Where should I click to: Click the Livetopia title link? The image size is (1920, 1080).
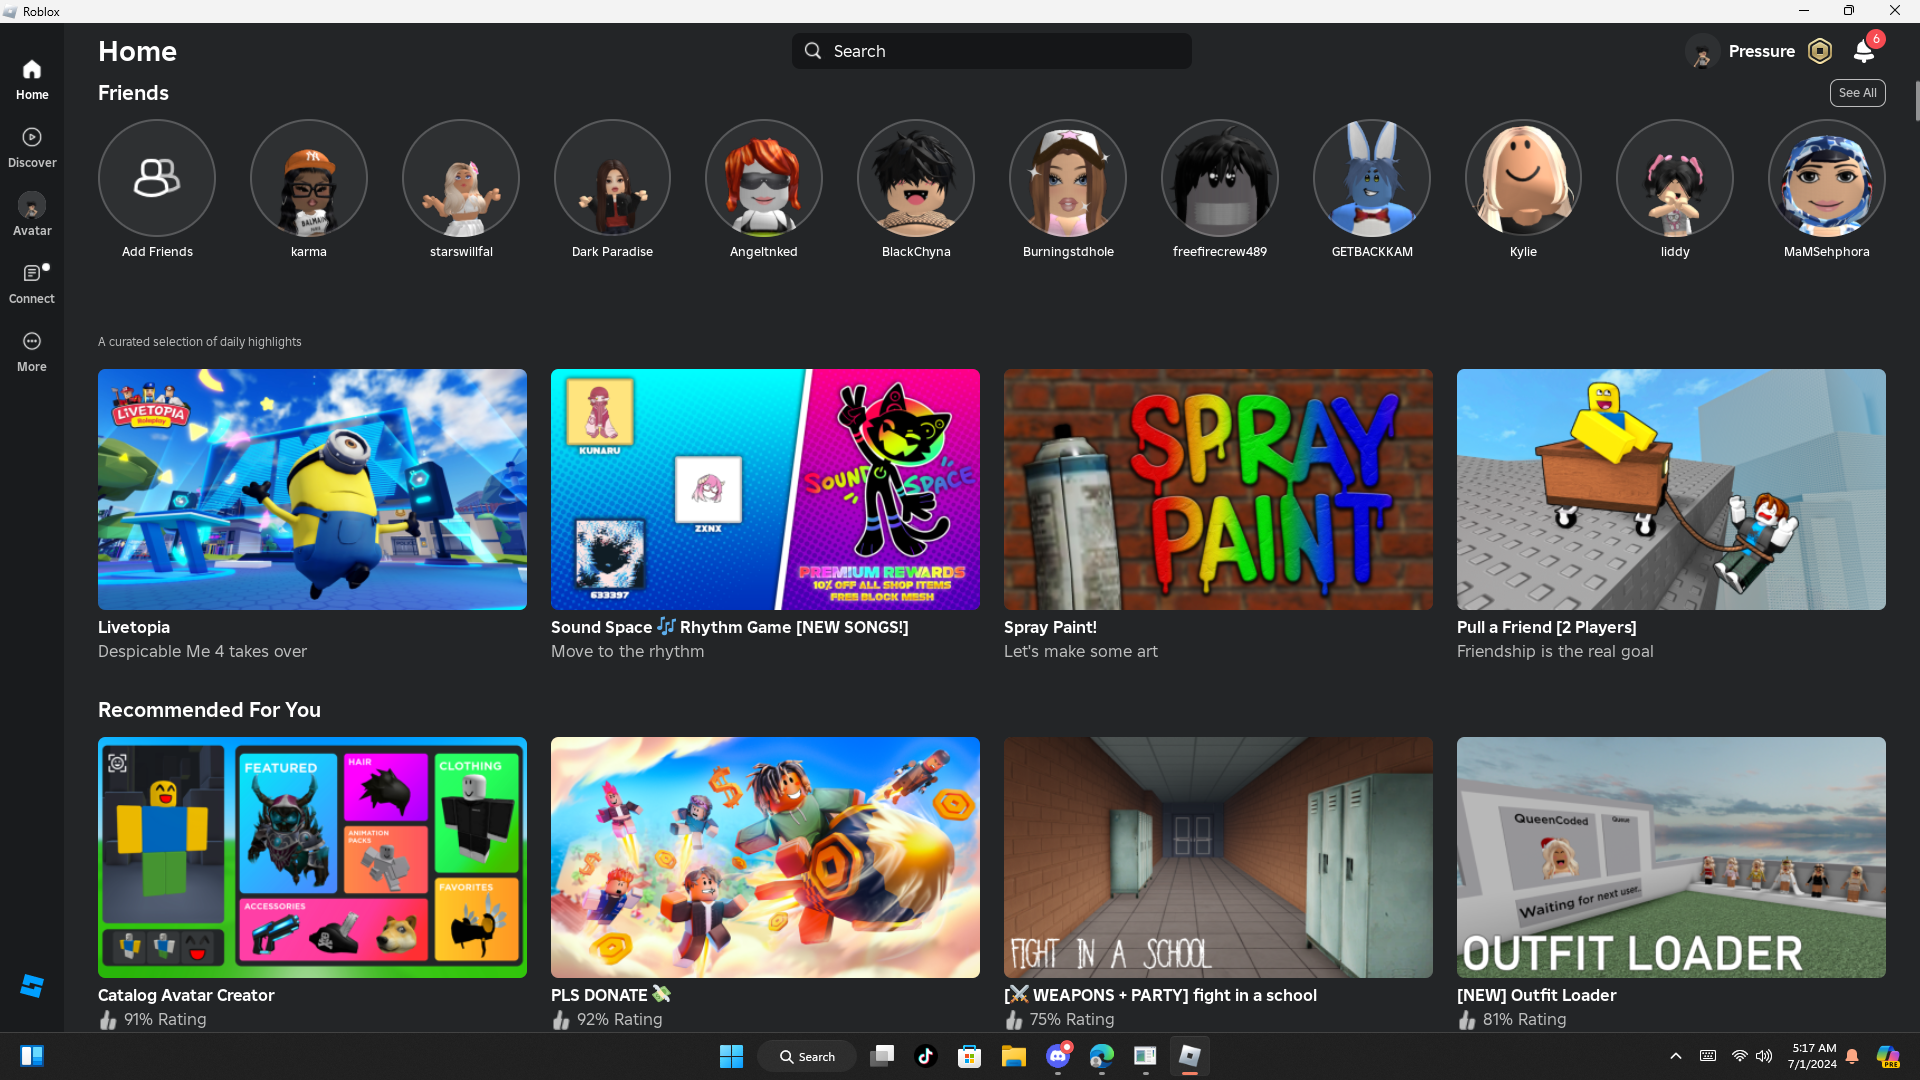[134, 627]
